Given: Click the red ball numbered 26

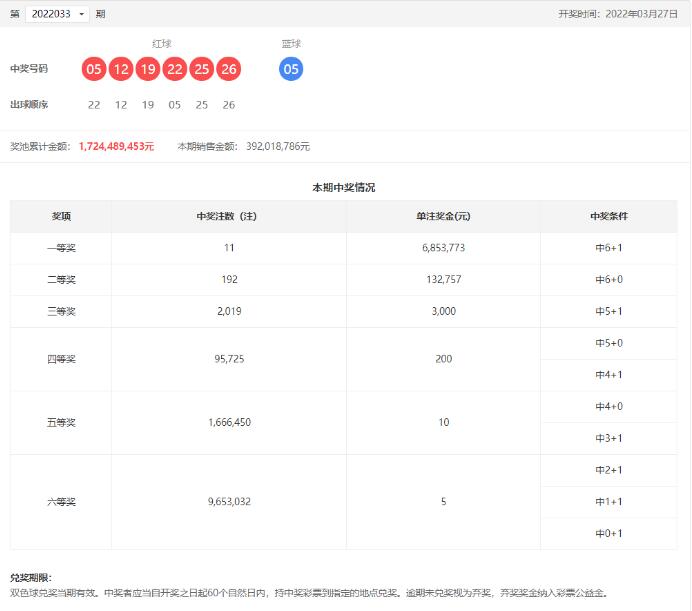Looking at the screenshot, I should point(229,69).
